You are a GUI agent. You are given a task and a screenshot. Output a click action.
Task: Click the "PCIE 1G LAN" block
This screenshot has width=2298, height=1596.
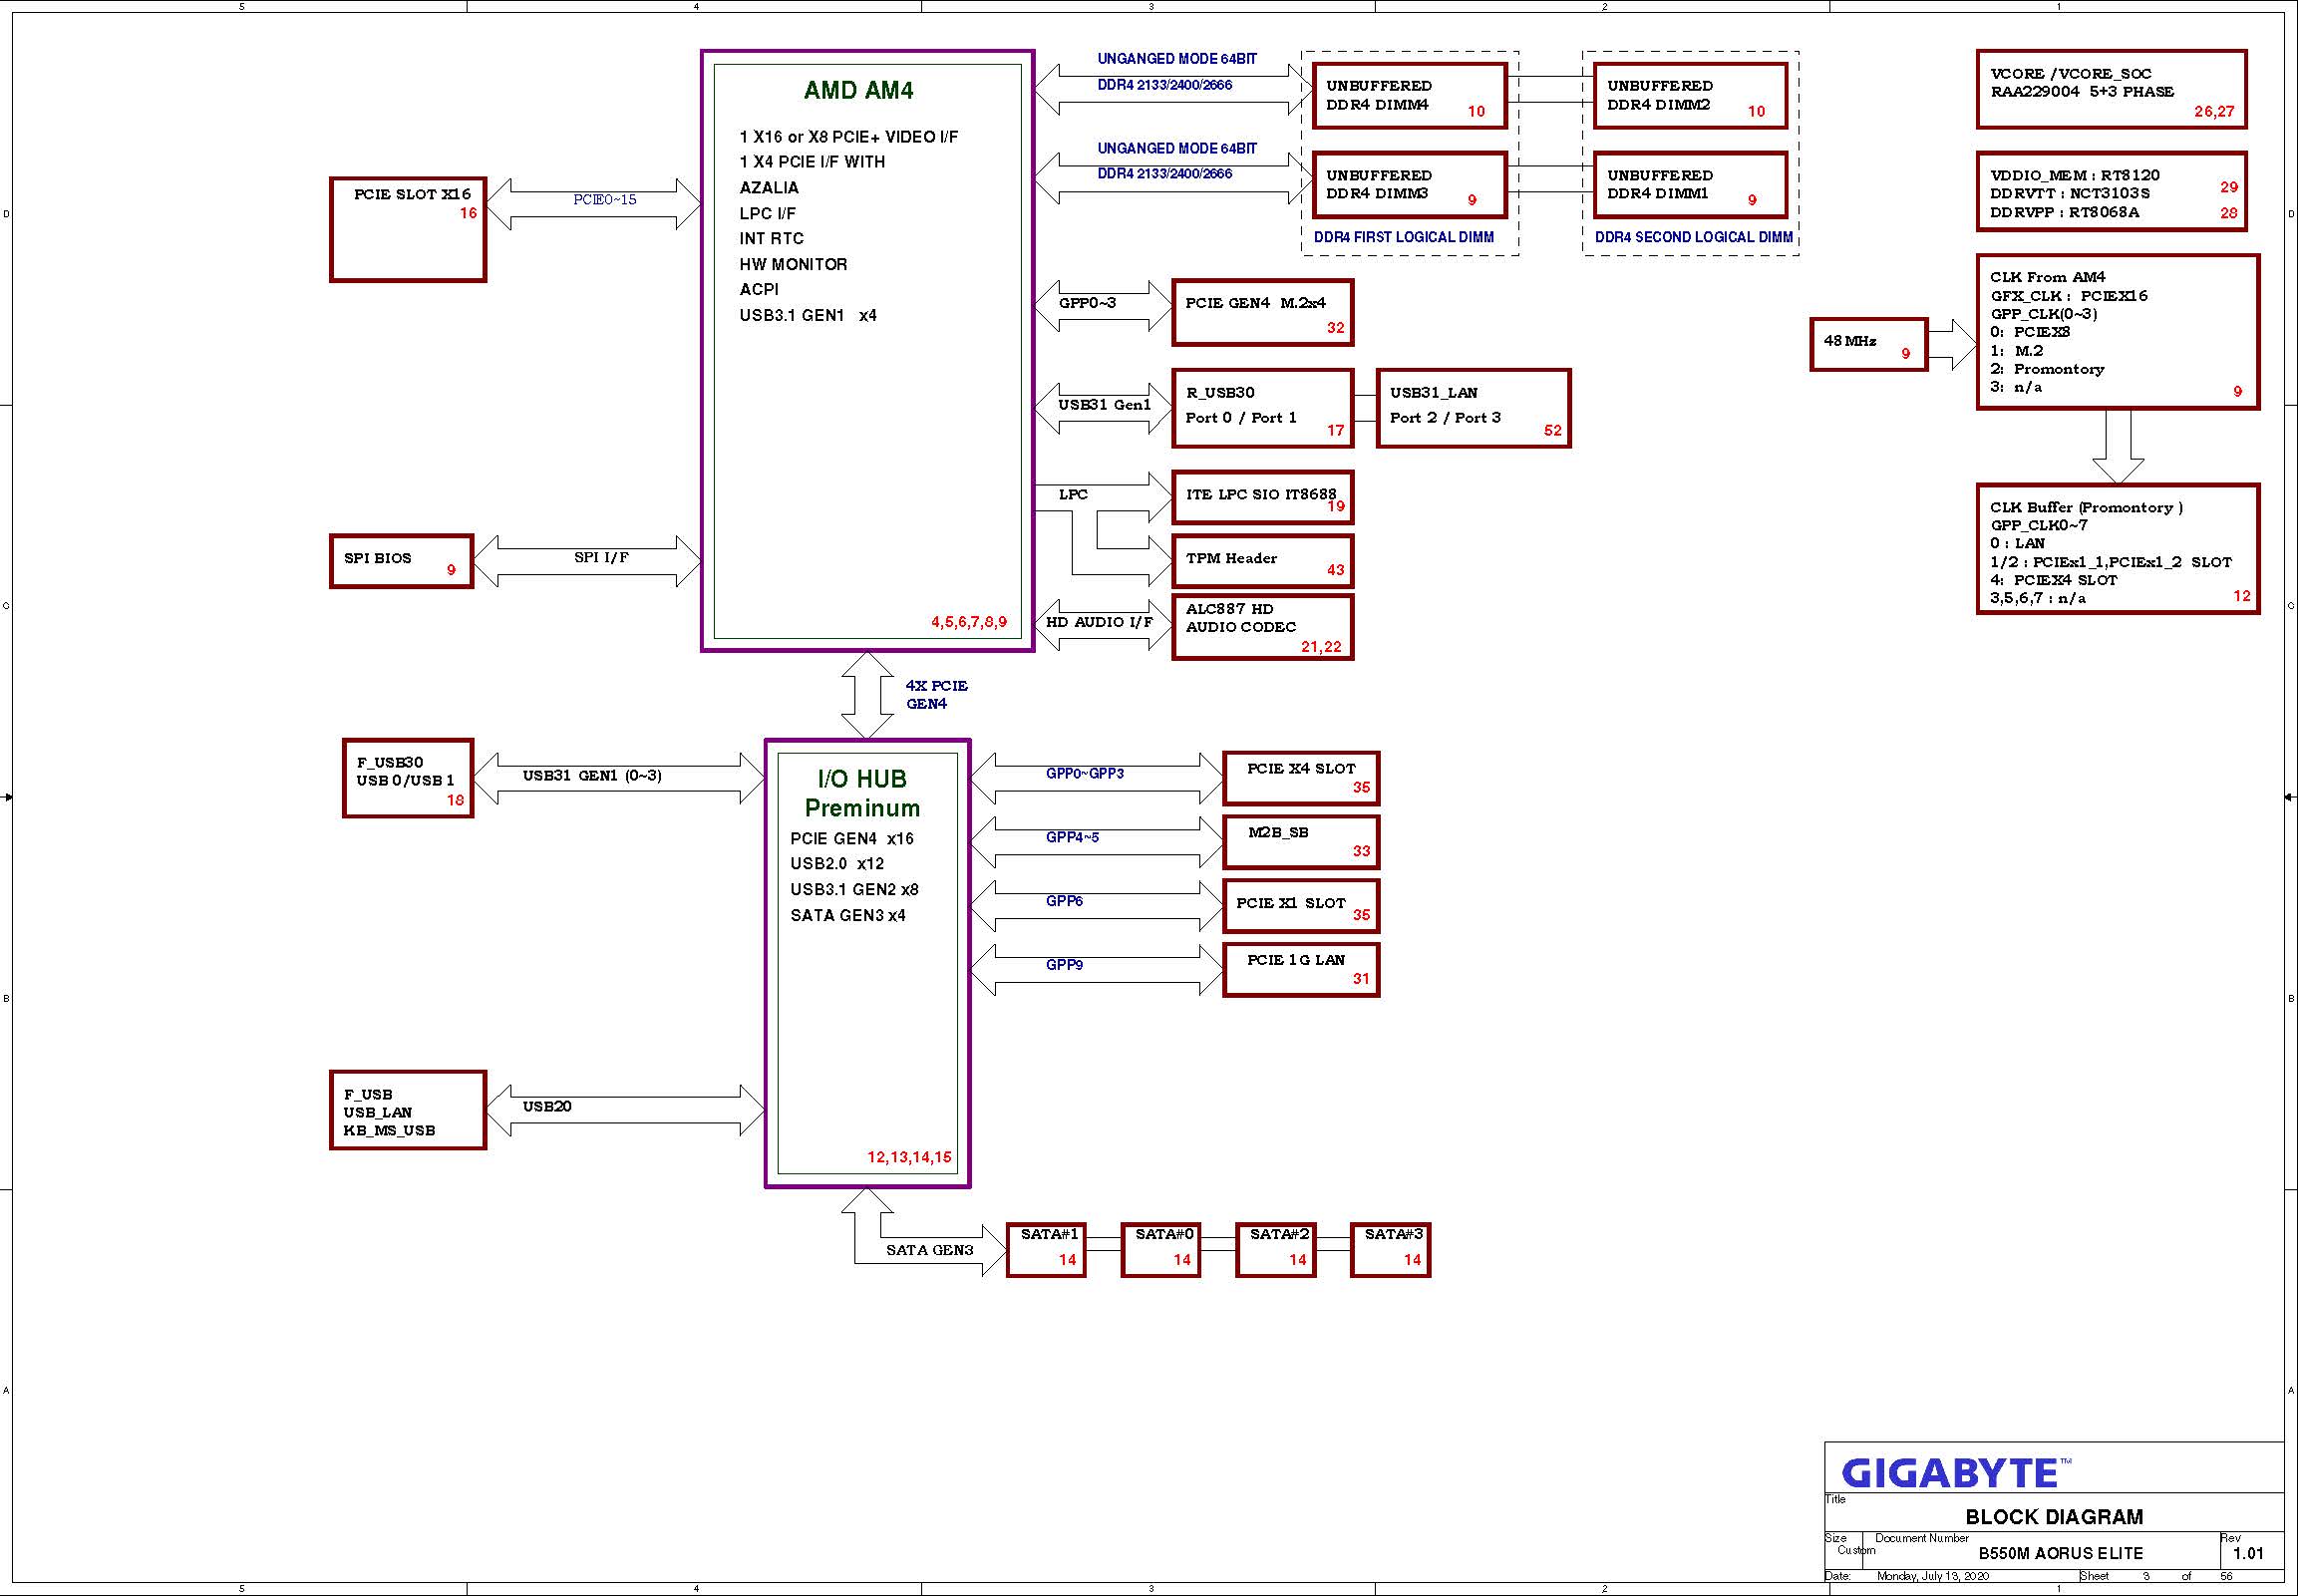click(x=1301, y=970)
